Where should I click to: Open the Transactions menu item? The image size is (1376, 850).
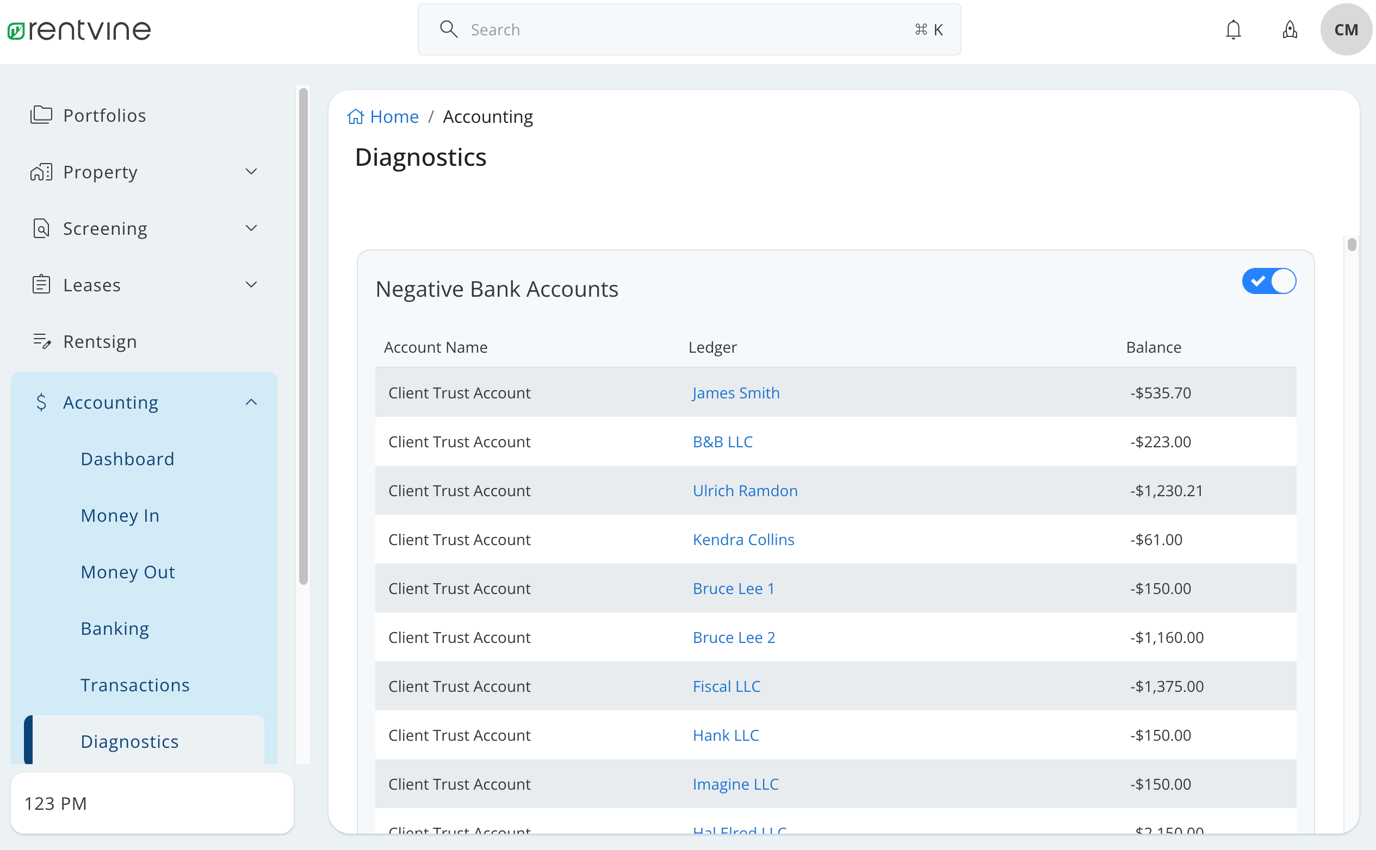pyautogui.click(x=135, y=684)
